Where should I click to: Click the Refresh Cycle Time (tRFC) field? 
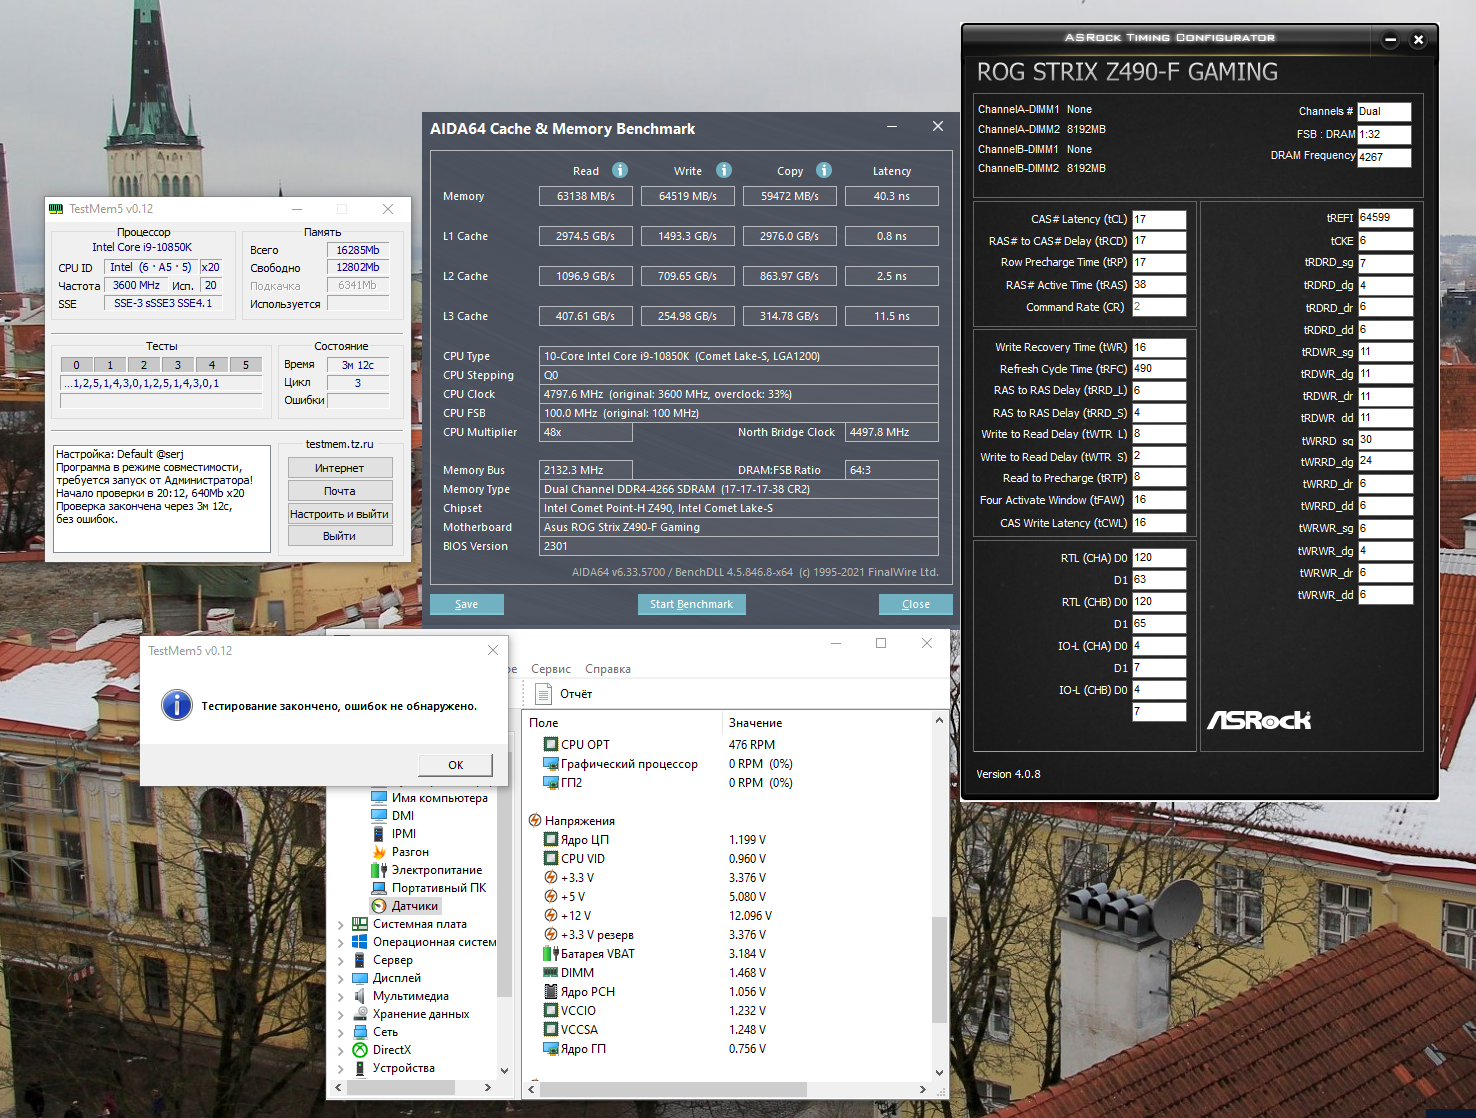[x=1159, y=369]
